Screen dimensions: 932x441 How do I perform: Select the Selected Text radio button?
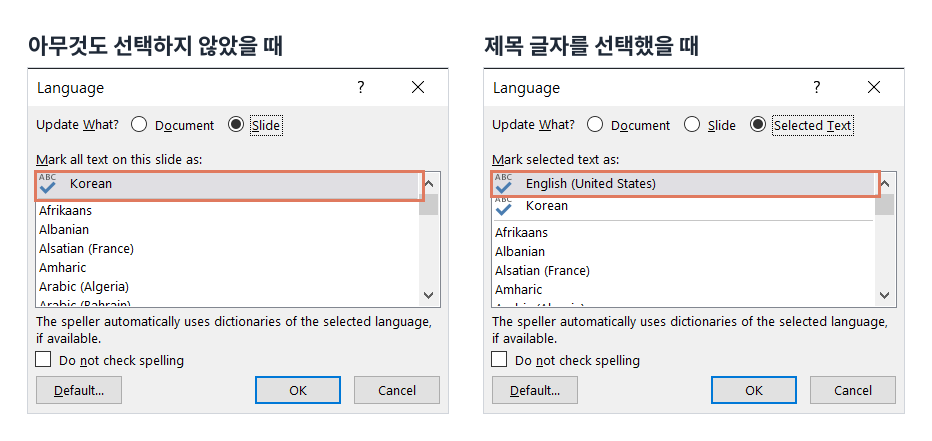point(757,125)
